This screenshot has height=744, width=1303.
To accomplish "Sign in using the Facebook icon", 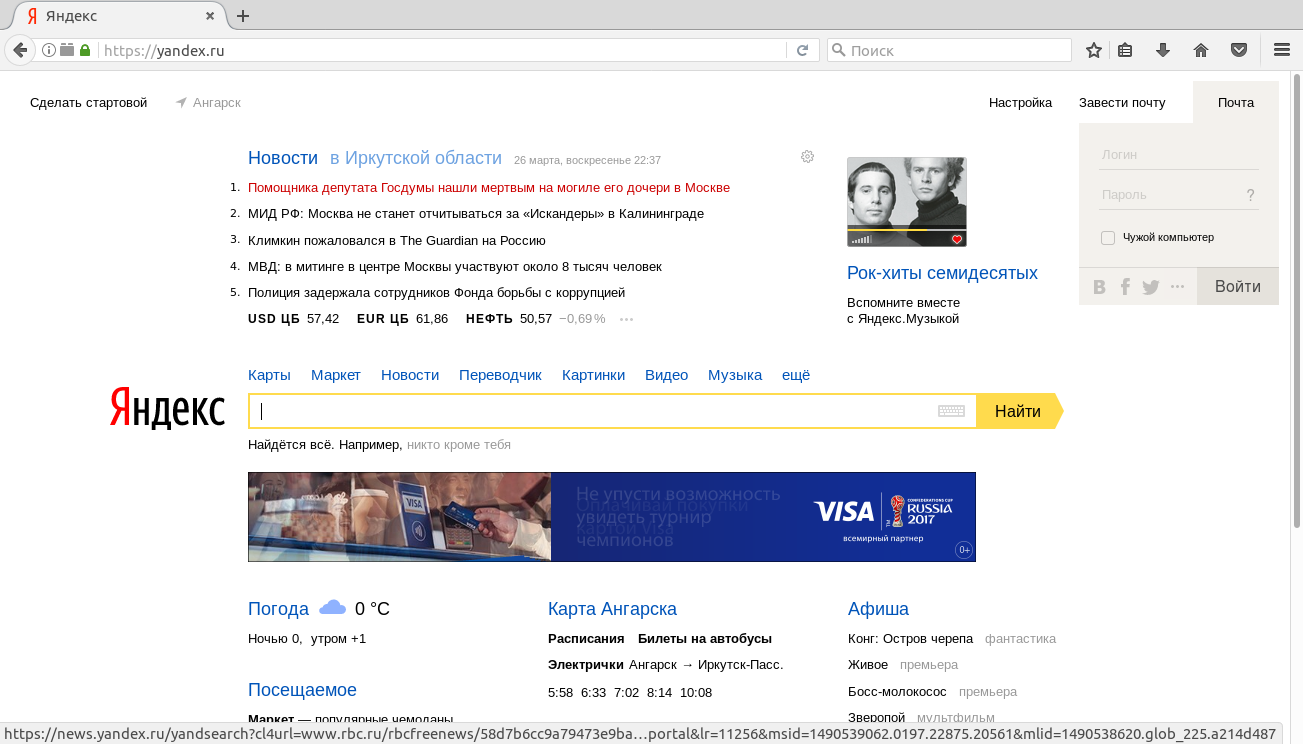I will tap(1125, 287).
